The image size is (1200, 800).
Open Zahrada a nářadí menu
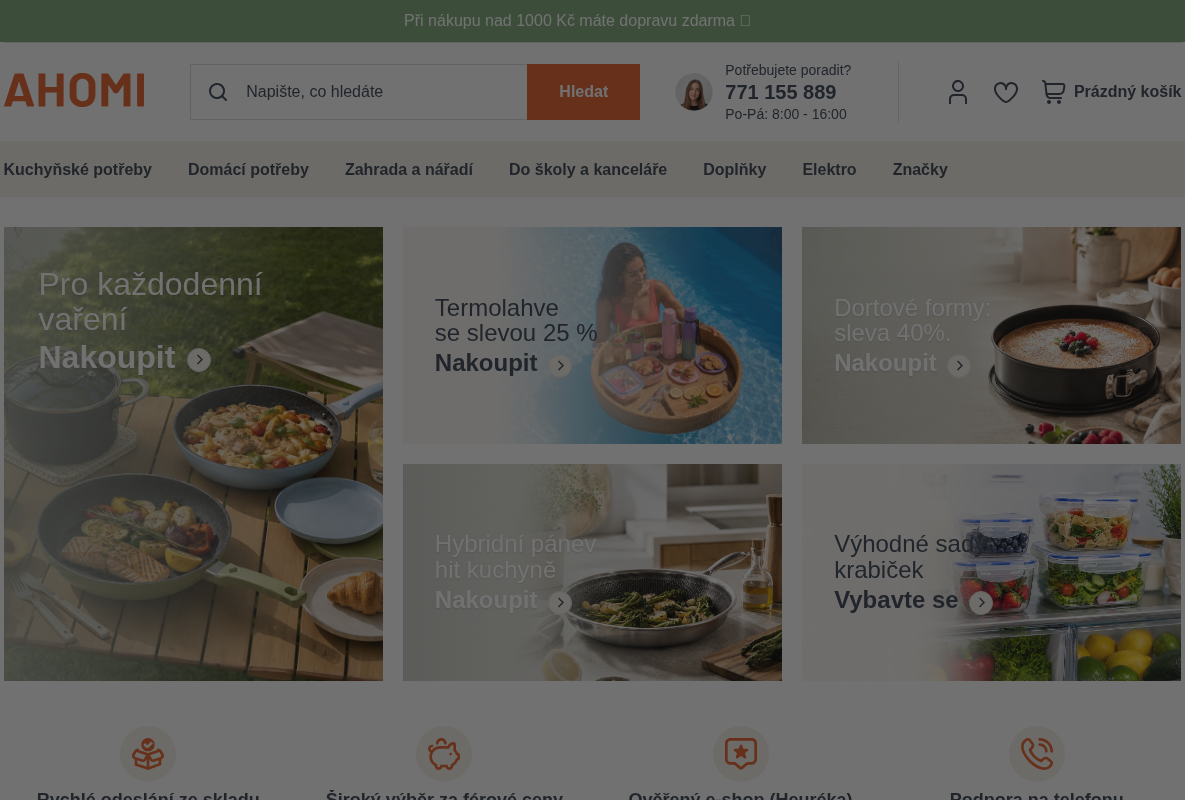(x=409, y=170)
